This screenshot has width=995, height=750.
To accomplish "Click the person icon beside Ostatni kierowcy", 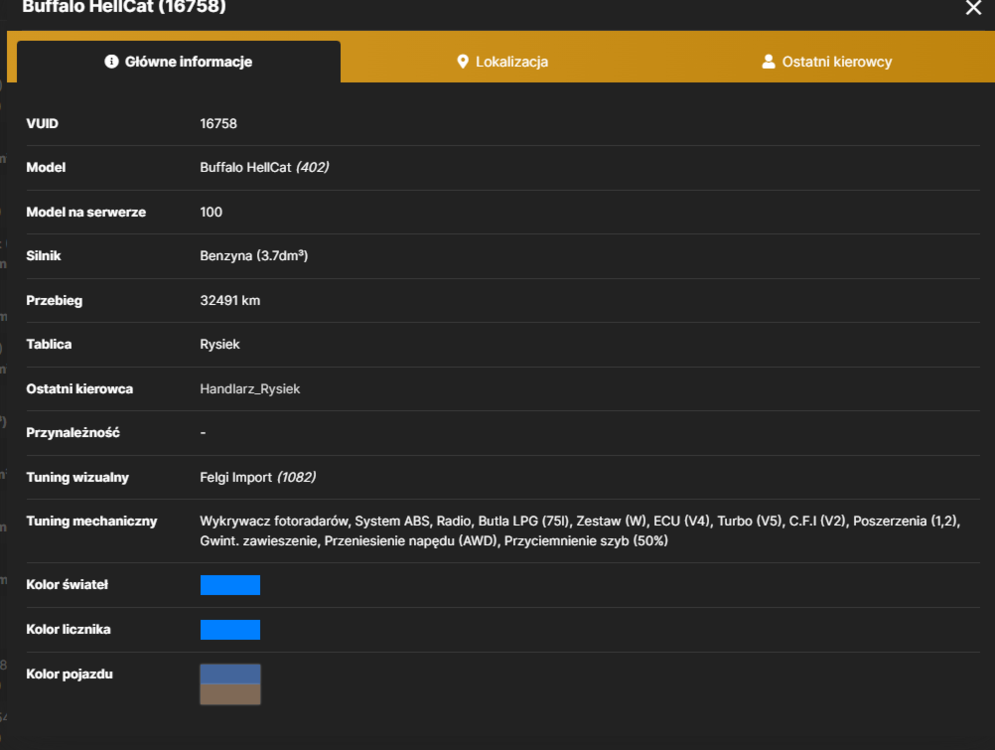I will [768, 62].
